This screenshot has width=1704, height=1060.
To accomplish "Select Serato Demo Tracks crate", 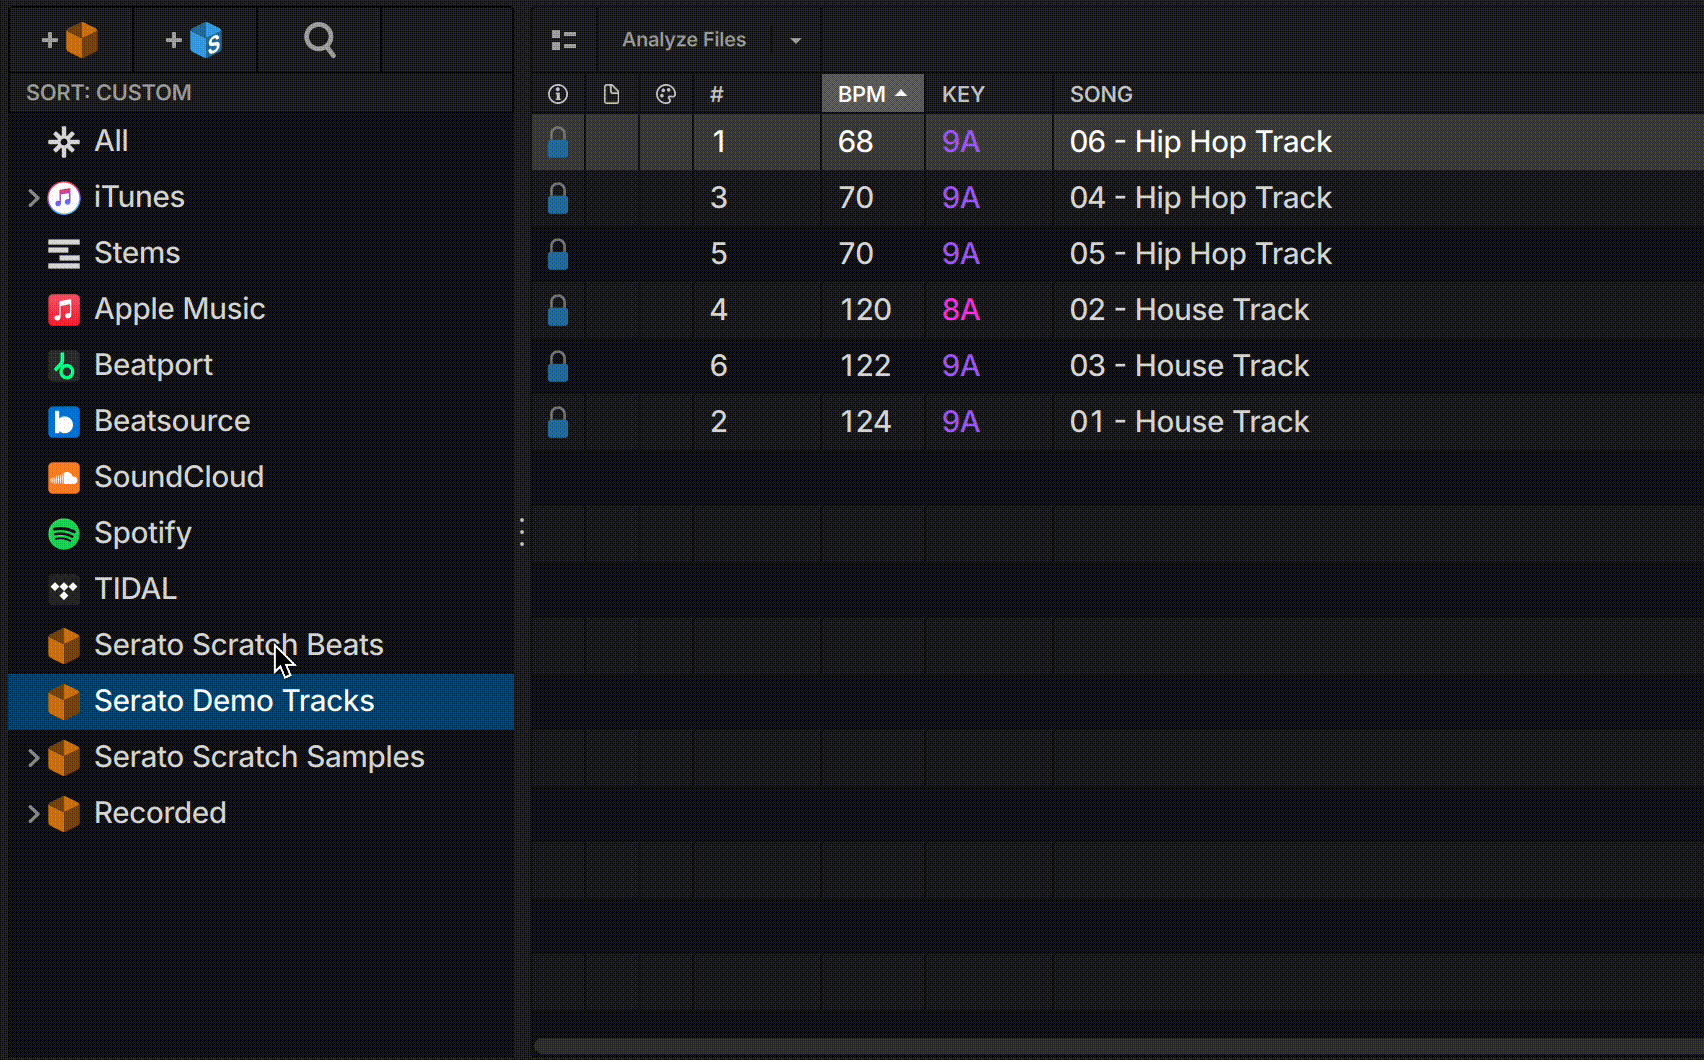I will [261, 701].
